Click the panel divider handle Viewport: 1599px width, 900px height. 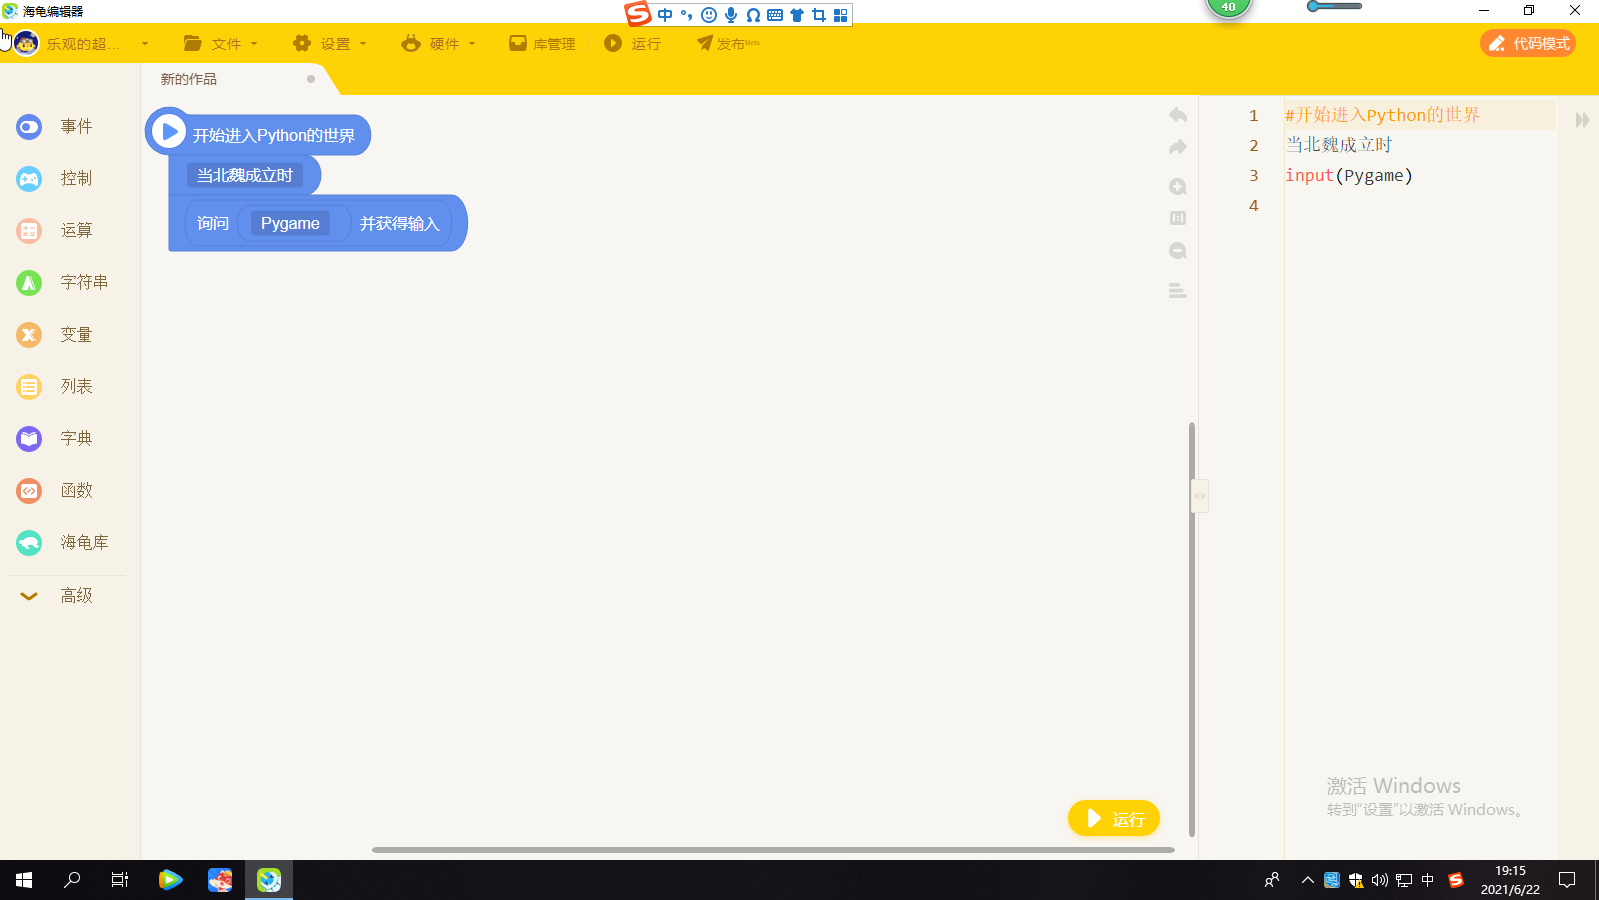1200,496
